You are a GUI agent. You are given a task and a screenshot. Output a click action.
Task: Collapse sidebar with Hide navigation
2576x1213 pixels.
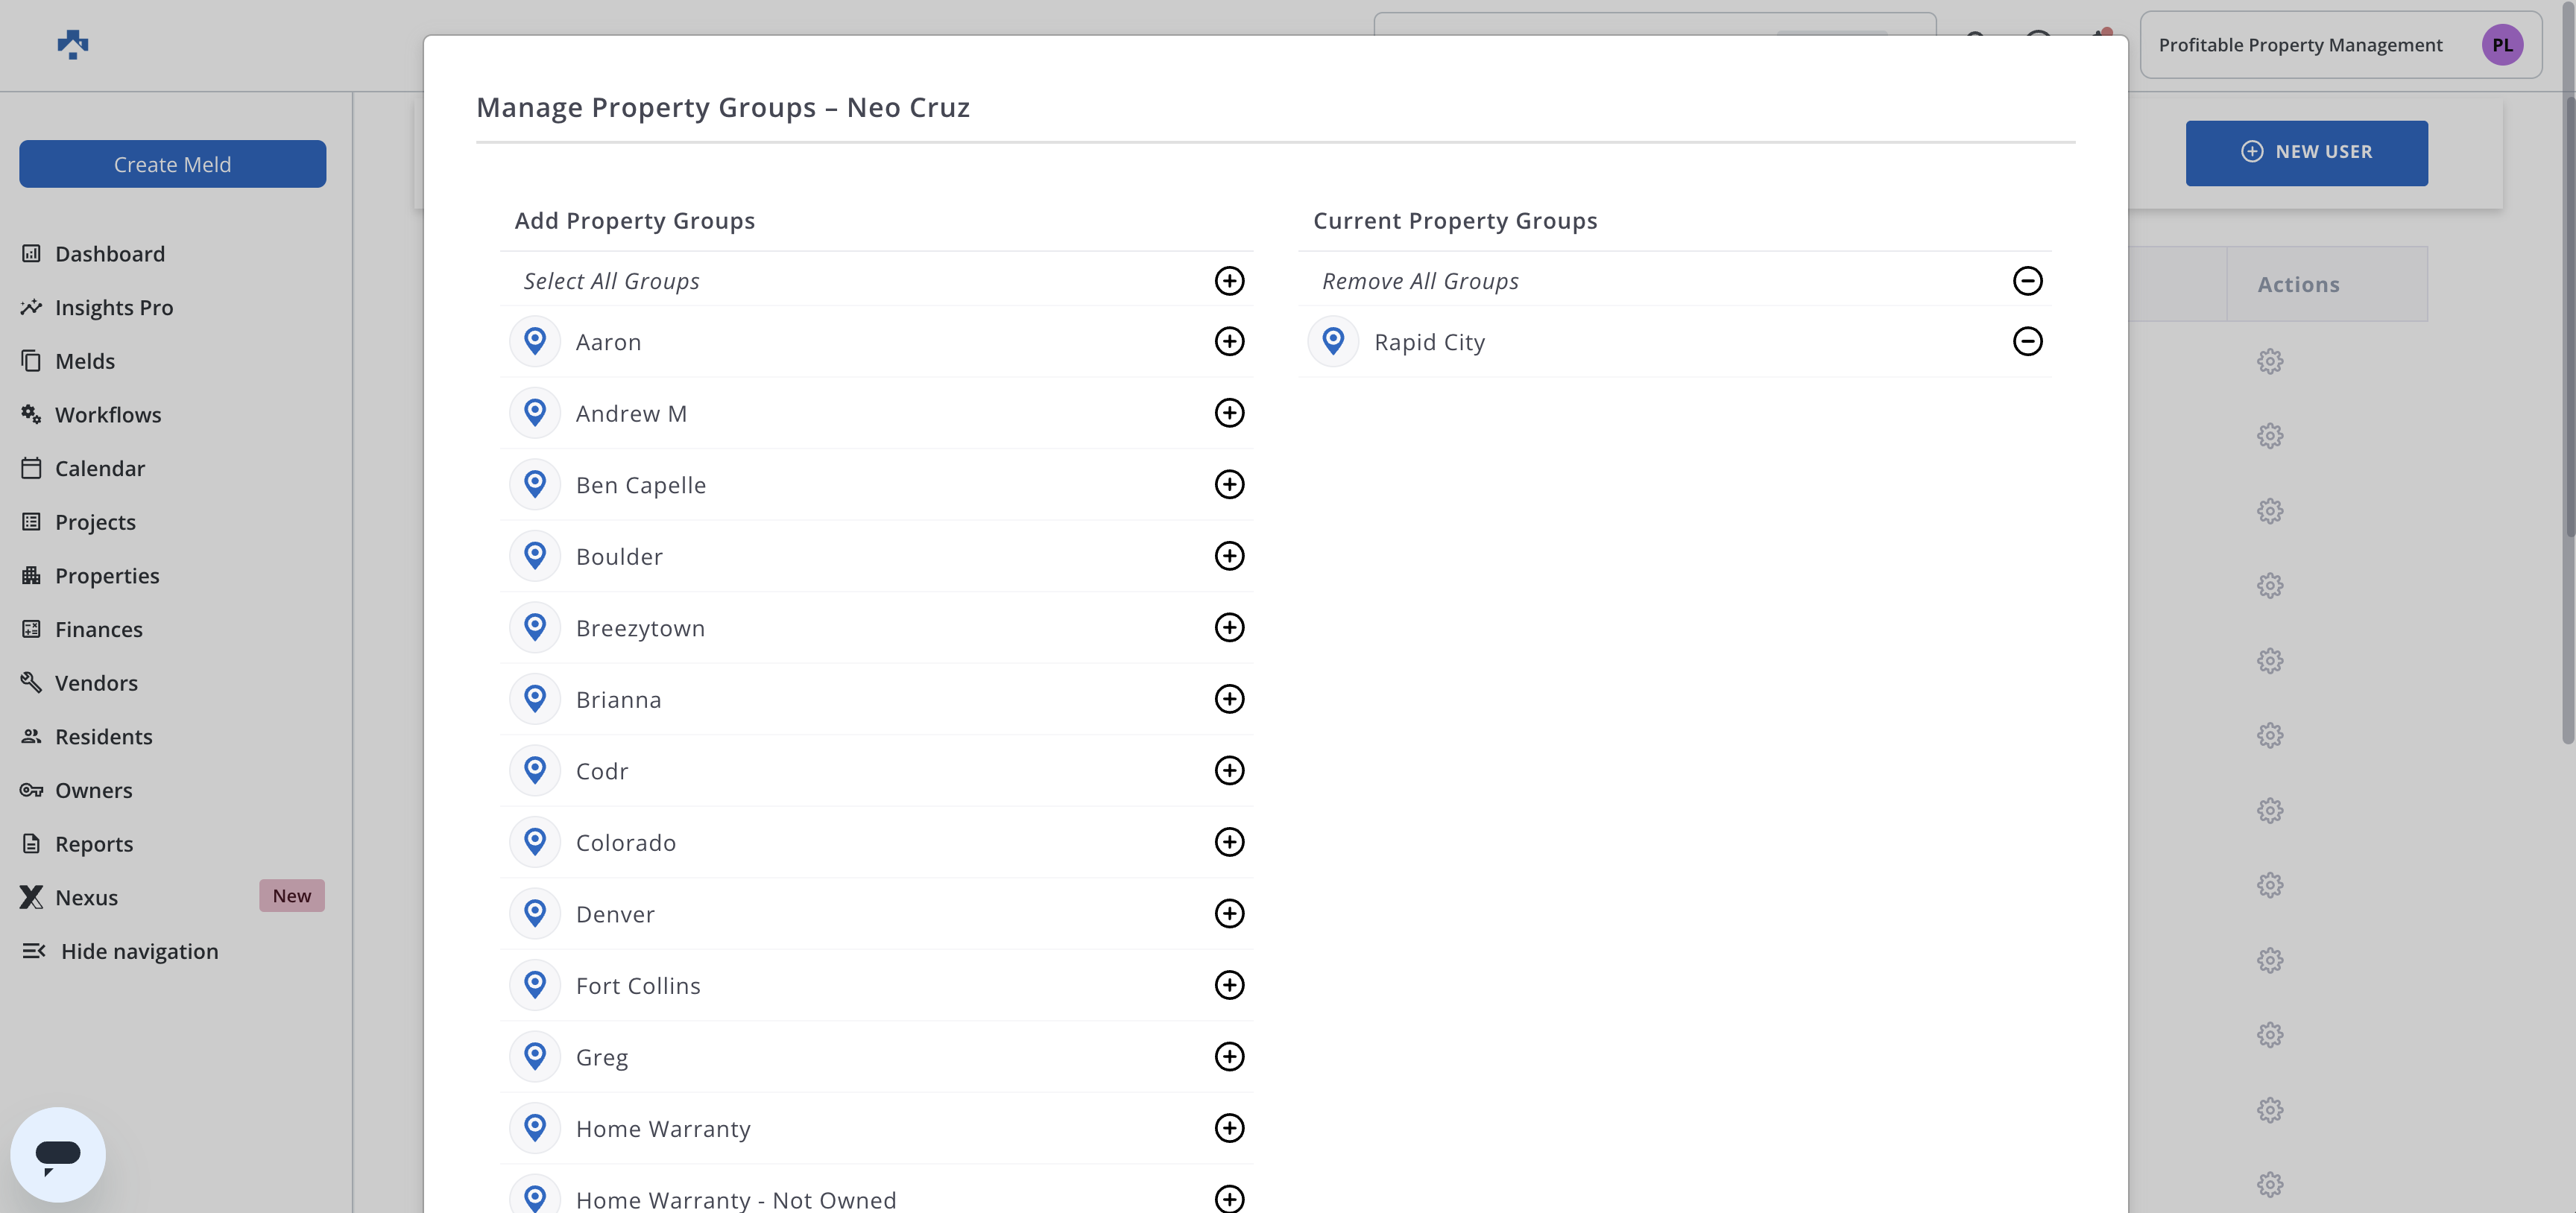click(139, 952)
